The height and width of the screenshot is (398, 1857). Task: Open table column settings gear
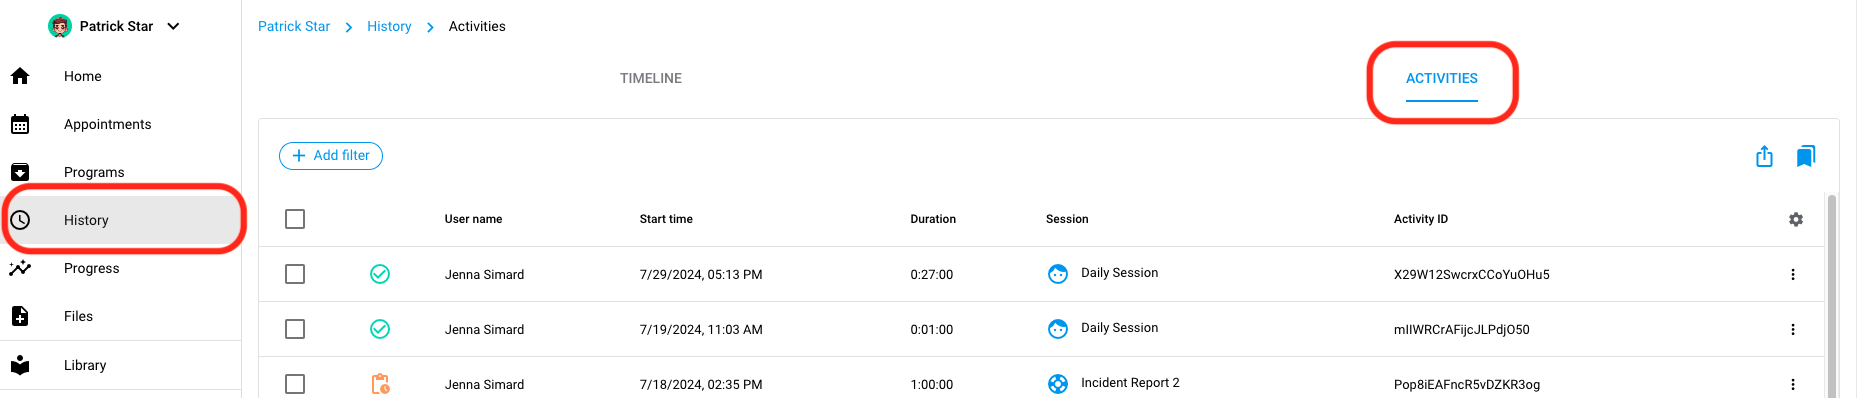point(1796,219)
